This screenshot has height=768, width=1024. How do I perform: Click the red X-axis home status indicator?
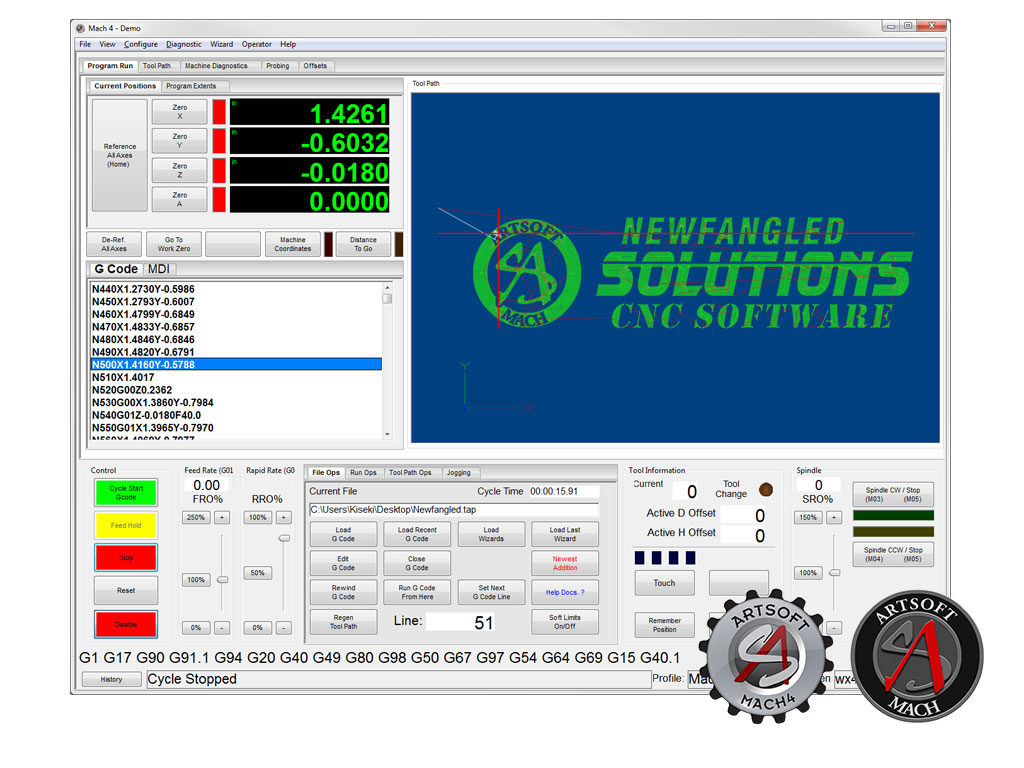[219, 112]
